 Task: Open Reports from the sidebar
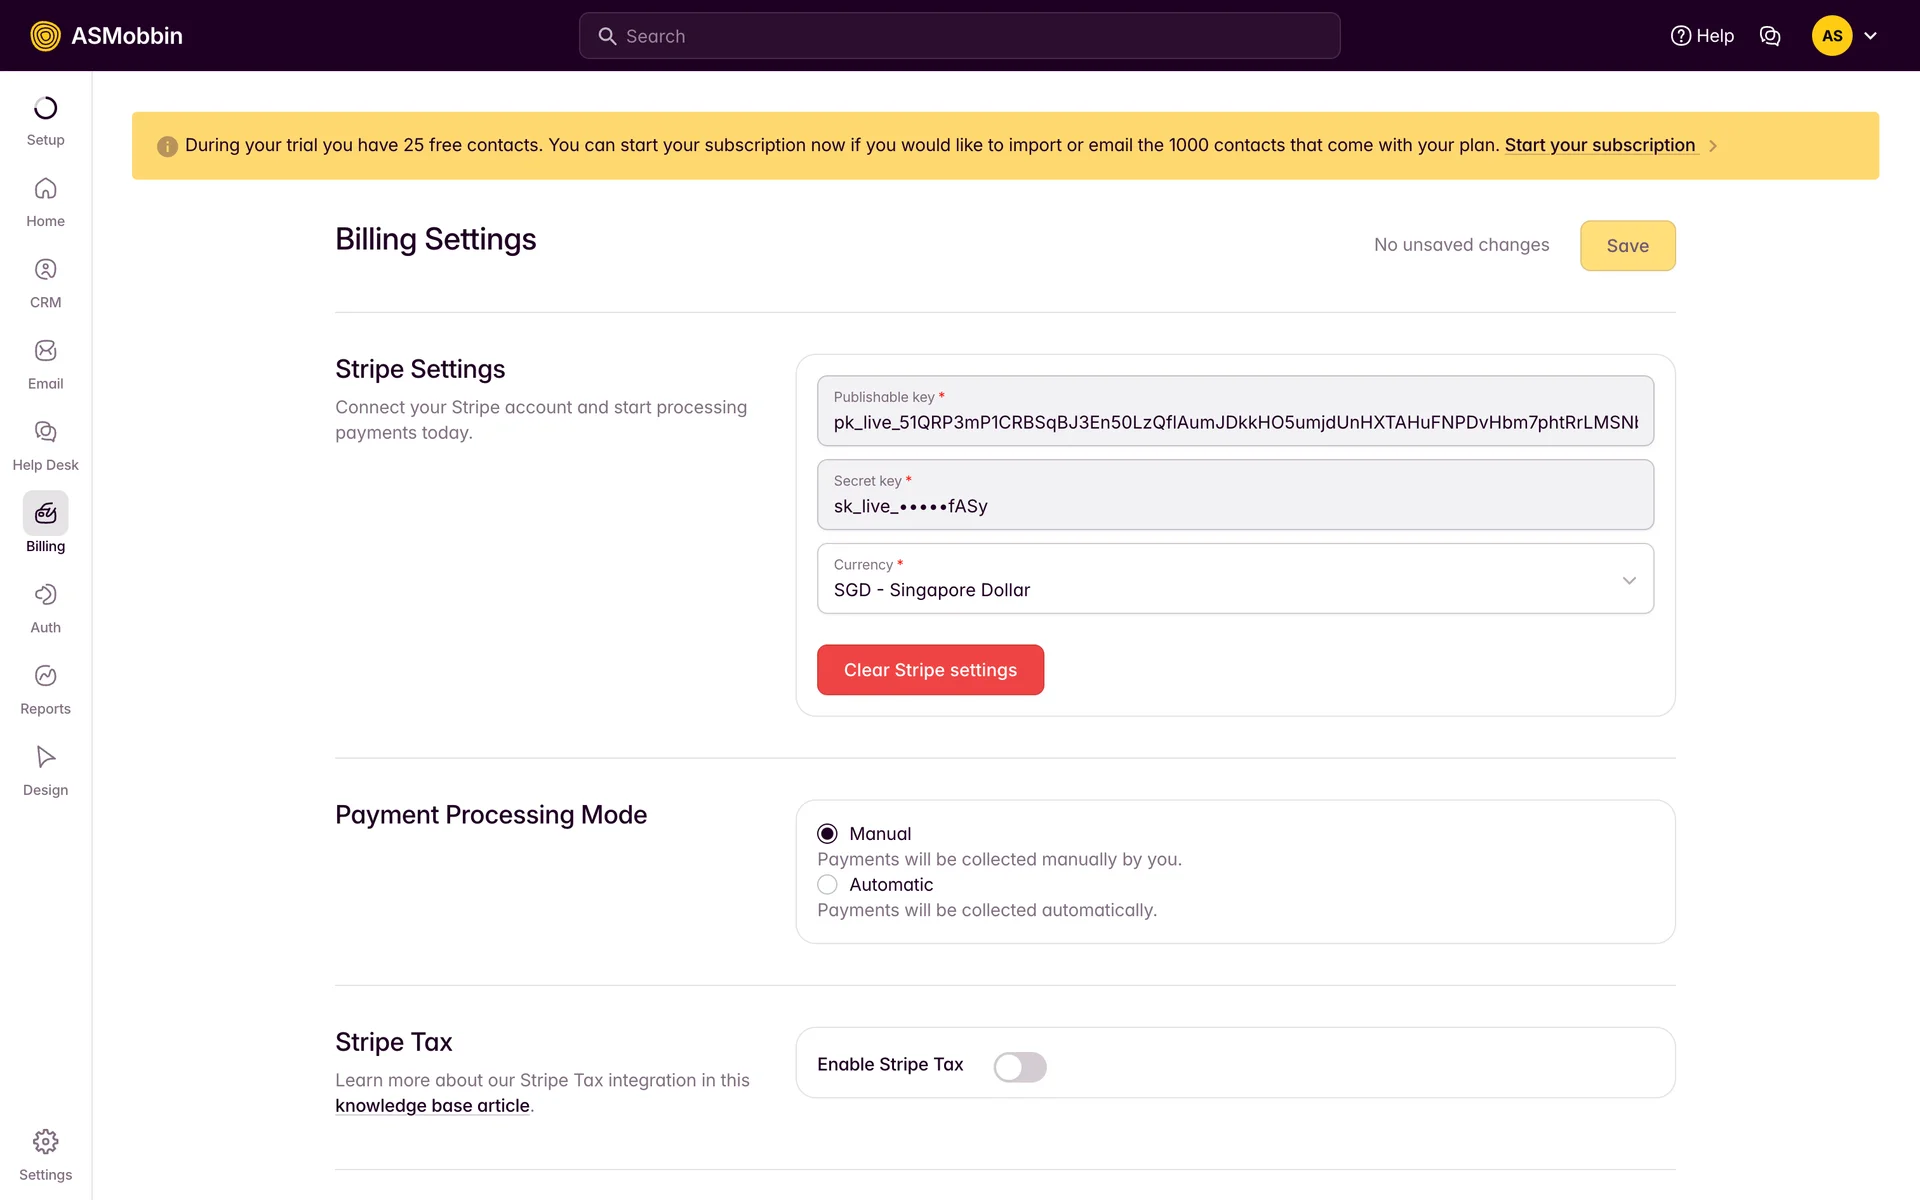45,676
